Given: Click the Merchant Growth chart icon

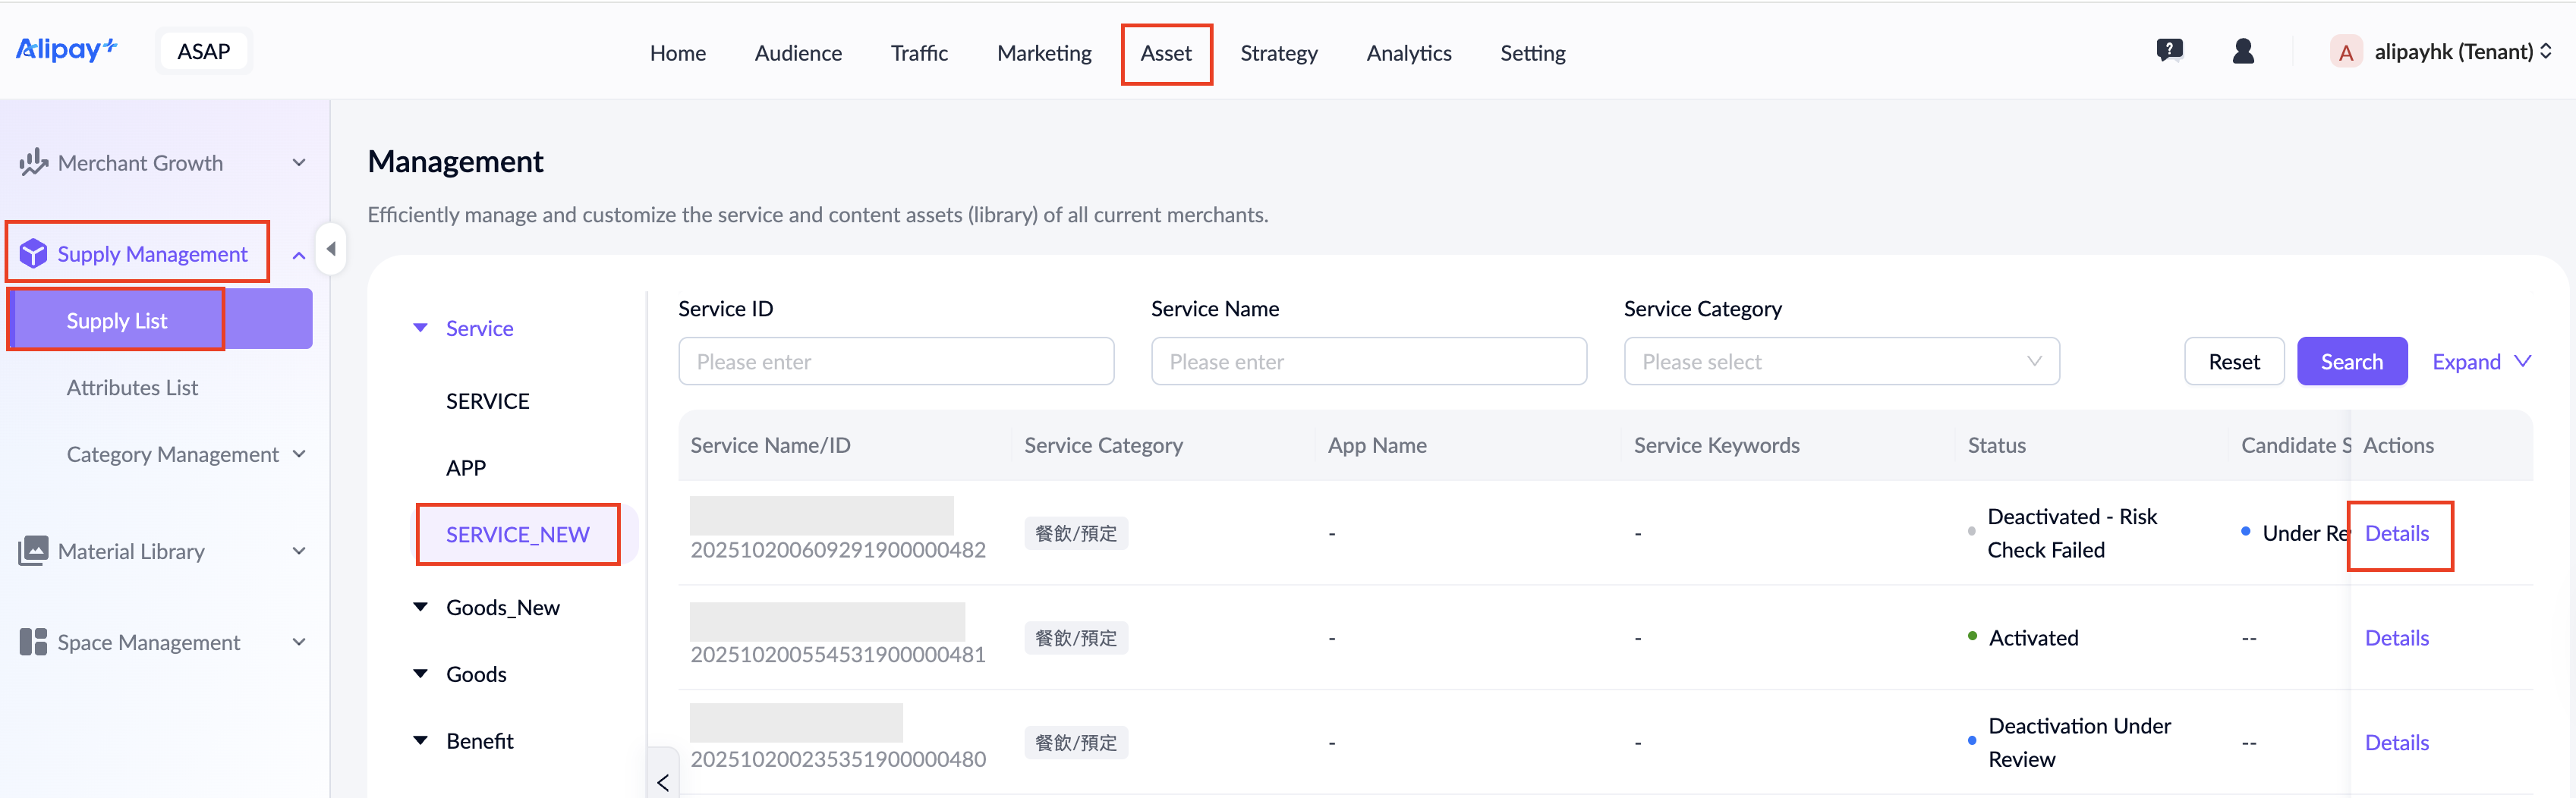Looking at the screenshot, I should tap(33, 162).
